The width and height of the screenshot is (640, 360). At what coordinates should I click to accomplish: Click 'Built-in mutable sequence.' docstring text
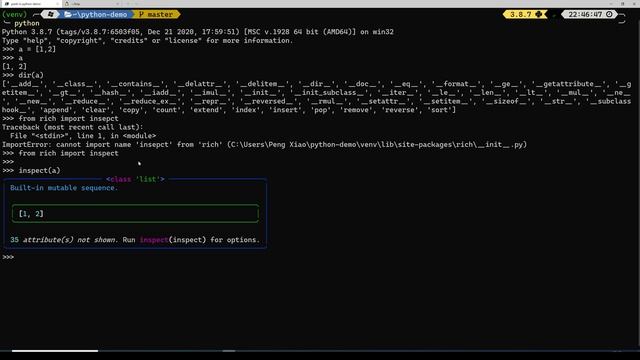pos(64,188)
